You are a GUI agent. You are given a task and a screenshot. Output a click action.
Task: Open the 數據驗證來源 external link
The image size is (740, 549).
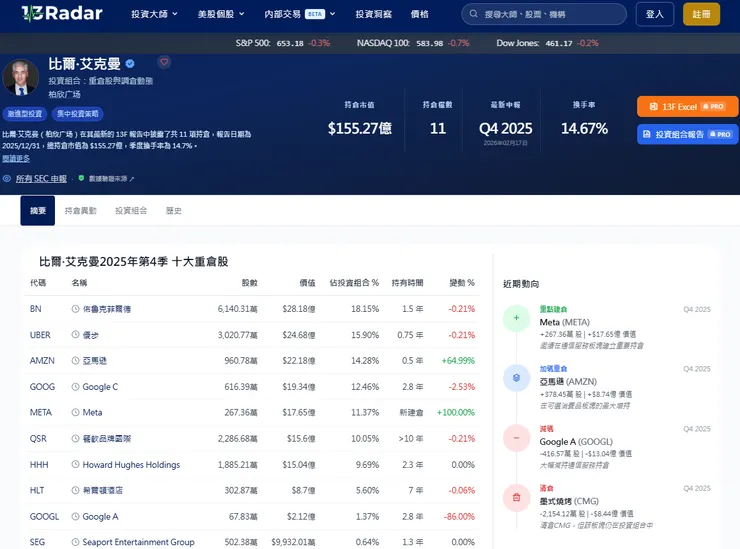[112, 178]
